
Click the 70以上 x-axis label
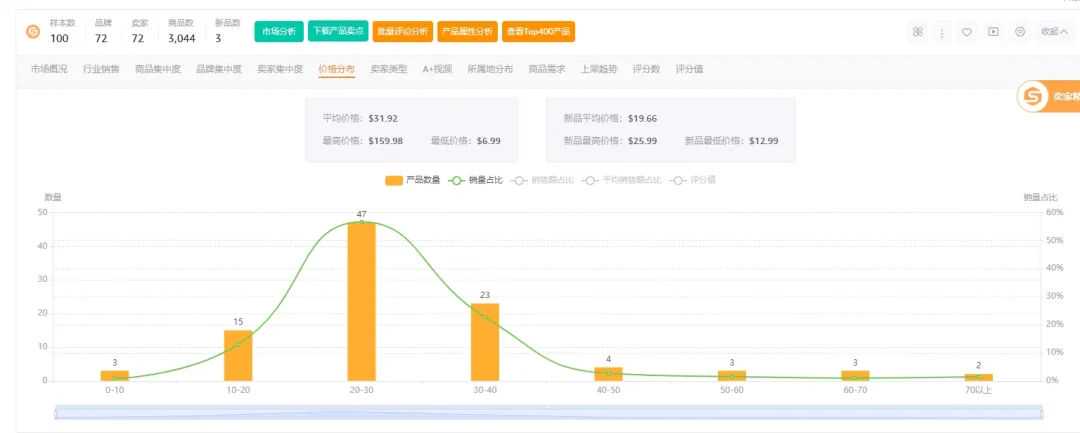click(978, 390)
